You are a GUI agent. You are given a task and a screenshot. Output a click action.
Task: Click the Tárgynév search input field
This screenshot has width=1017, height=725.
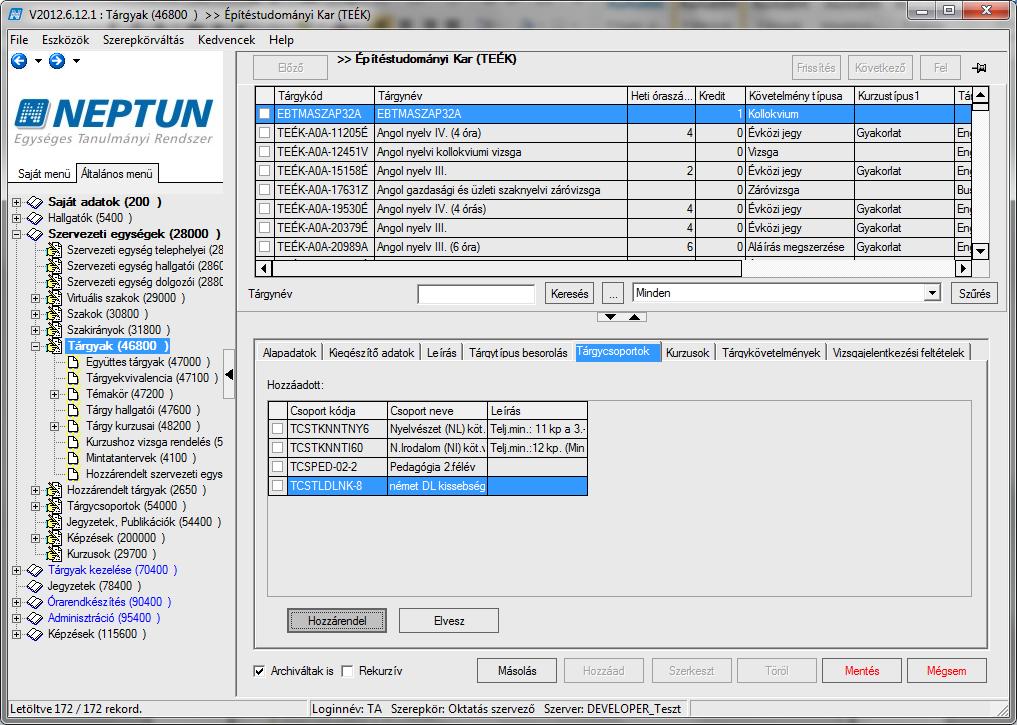coord(476,294)
